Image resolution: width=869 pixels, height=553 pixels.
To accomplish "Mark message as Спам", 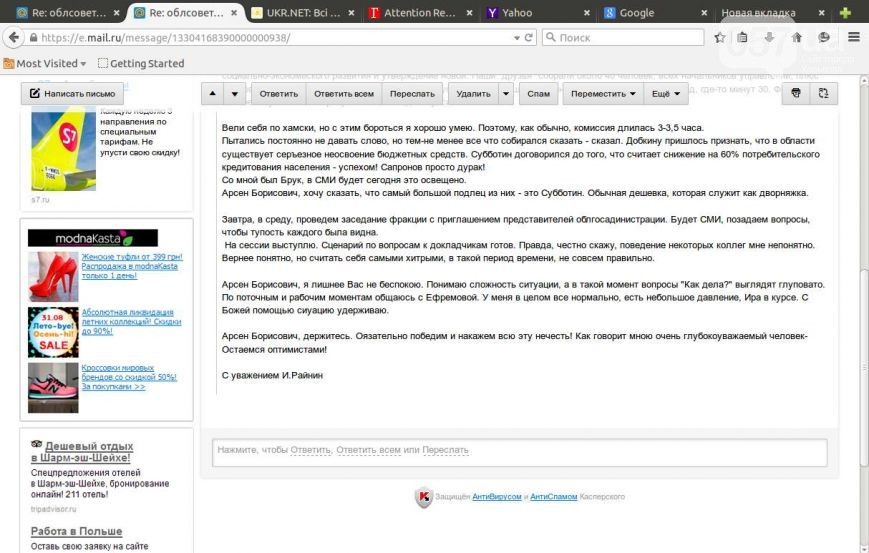I will pos(538,94).
